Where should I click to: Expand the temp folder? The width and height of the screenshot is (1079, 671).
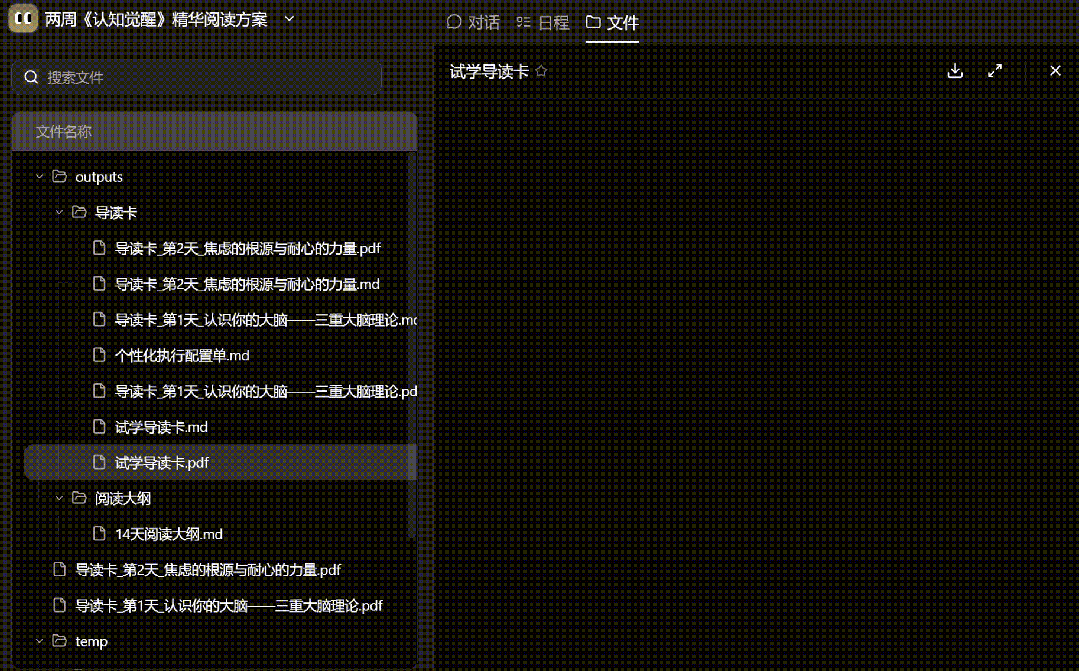pyautogui.click(x=39, y=641)
